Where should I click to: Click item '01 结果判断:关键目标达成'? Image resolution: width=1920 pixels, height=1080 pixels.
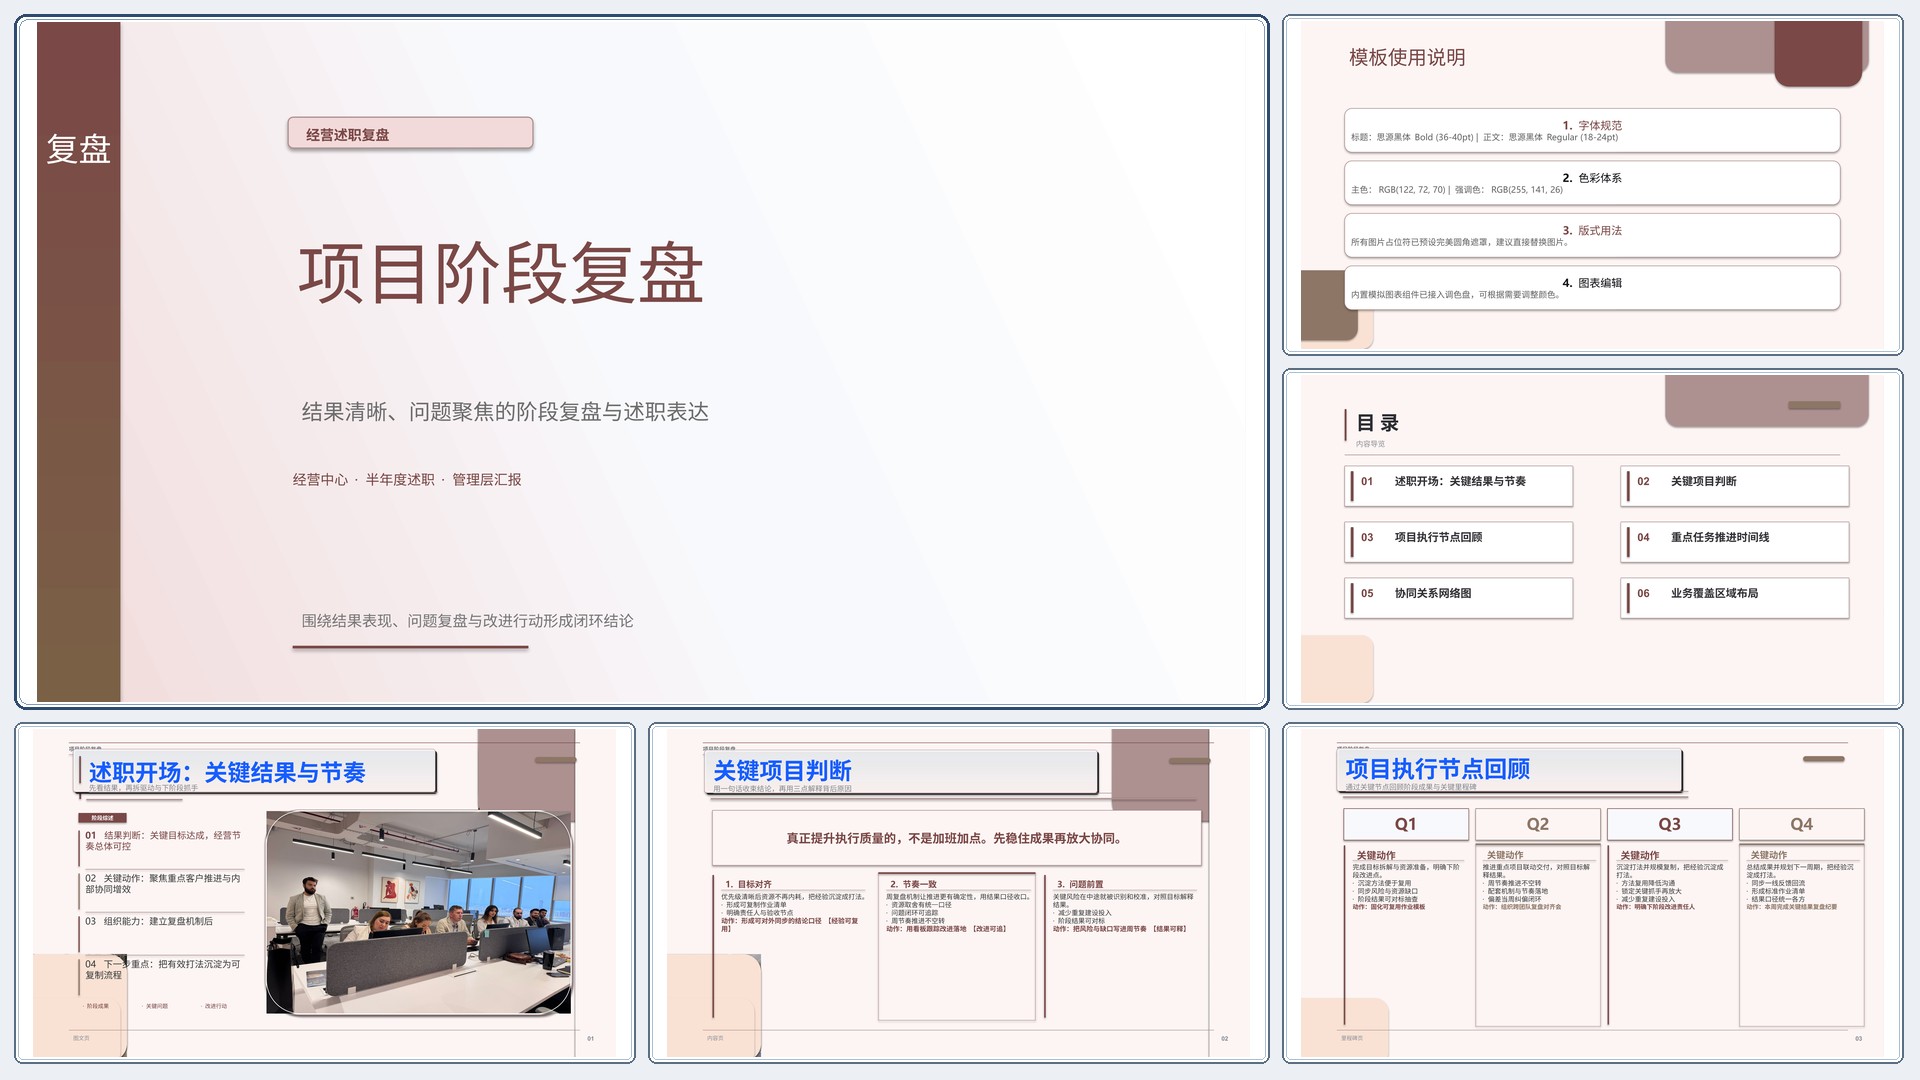tap(163, 841)
